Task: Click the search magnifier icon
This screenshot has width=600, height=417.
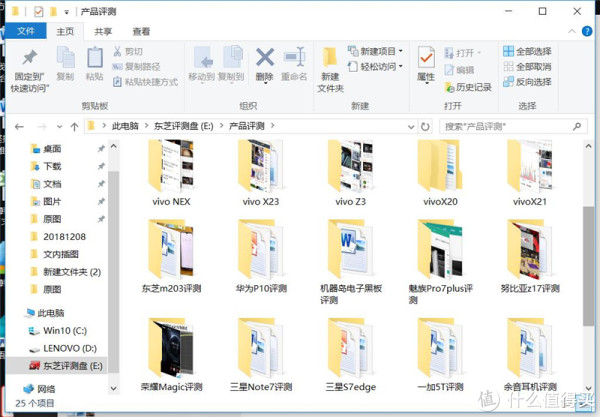Action: (x=577, y=126)
